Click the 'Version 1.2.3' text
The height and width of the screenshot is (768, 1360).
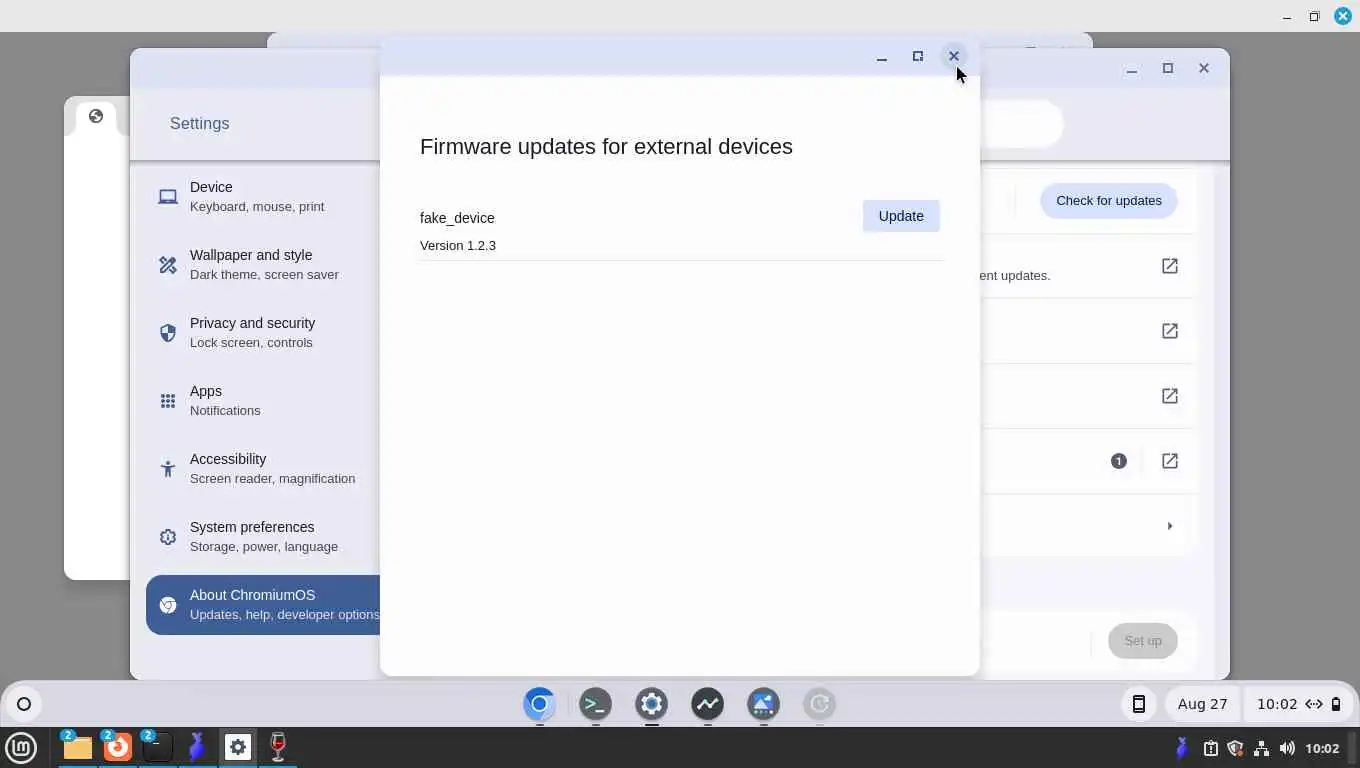(458, 245)
